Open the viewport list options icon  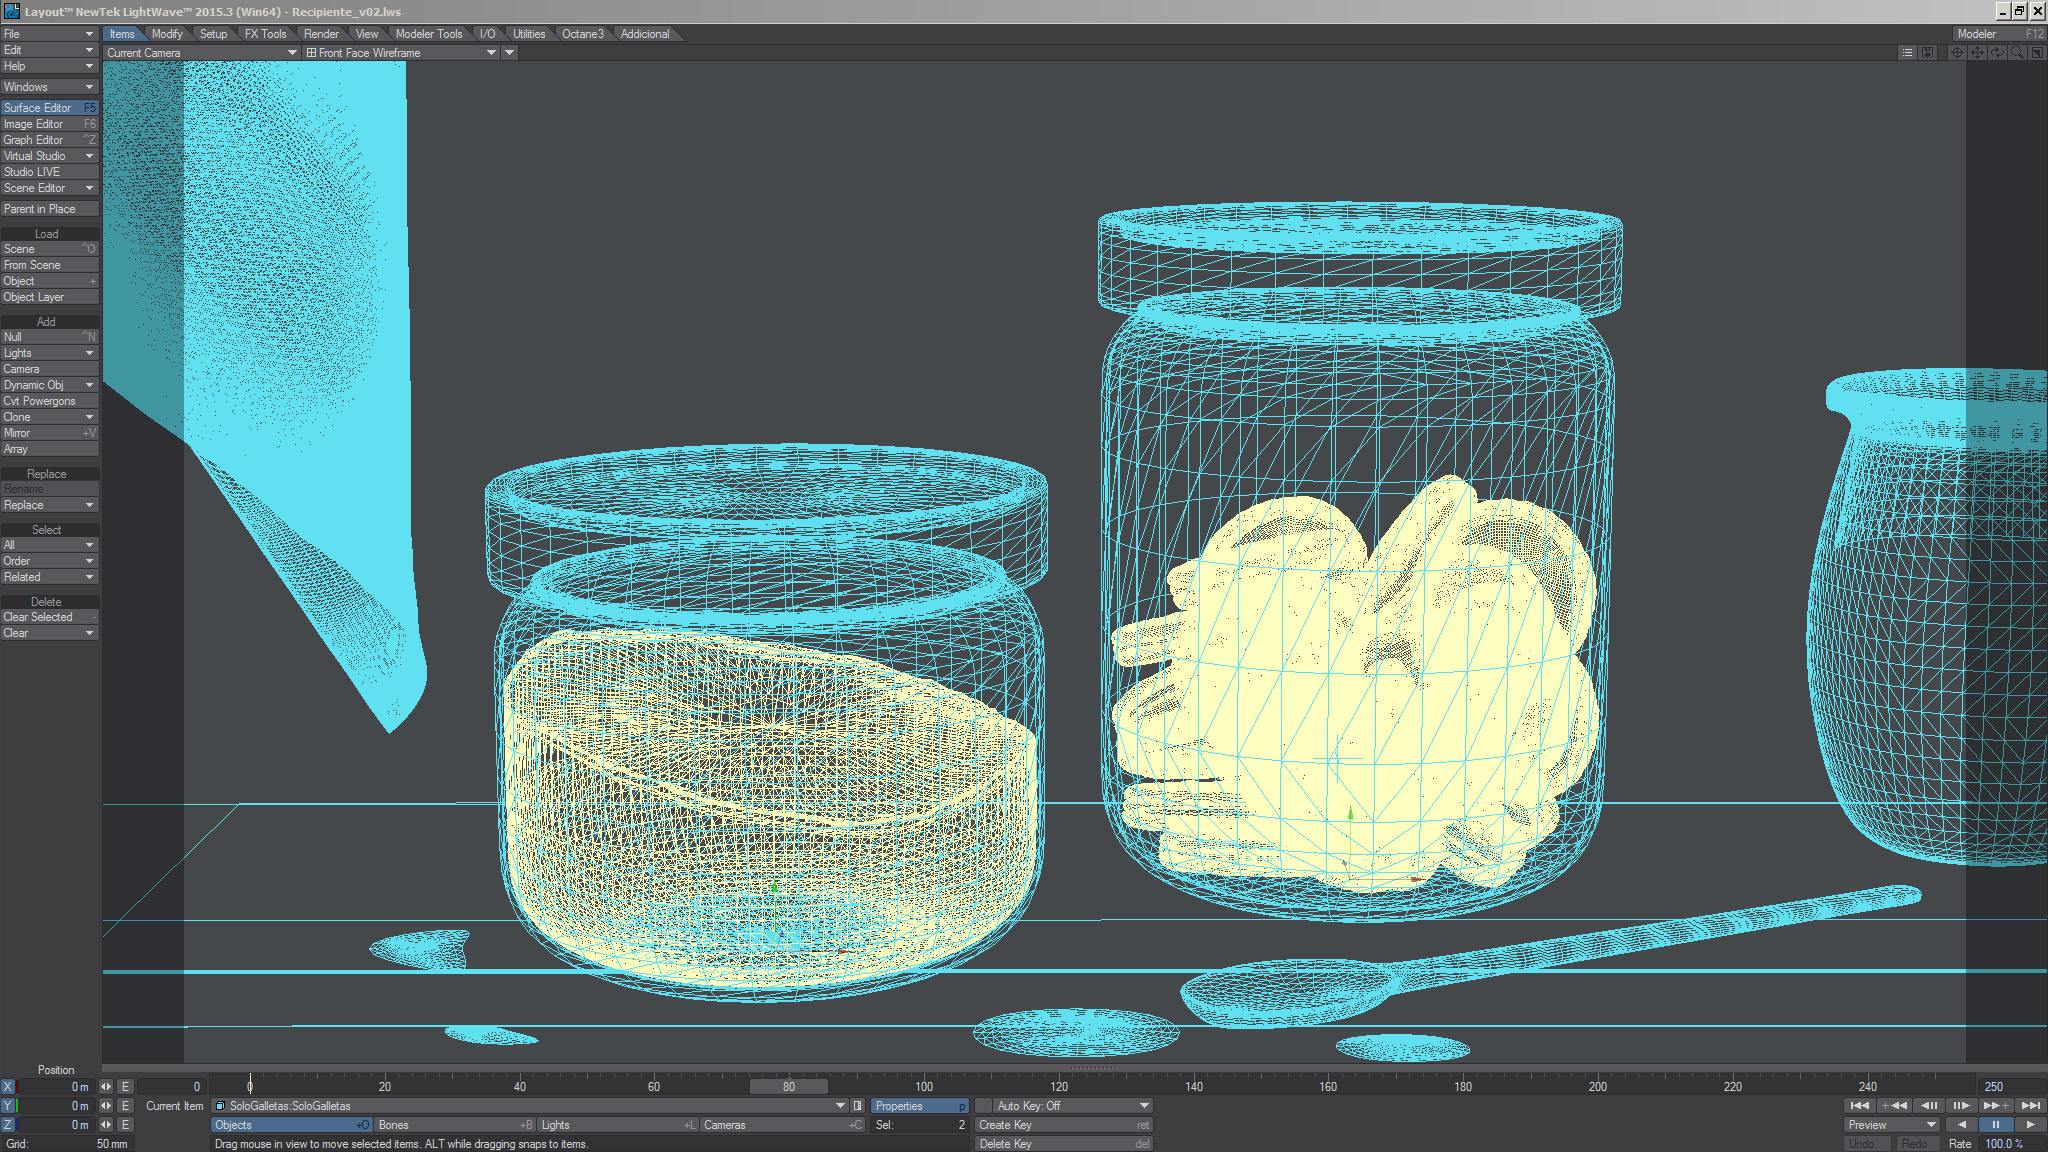click(1907, 53)
